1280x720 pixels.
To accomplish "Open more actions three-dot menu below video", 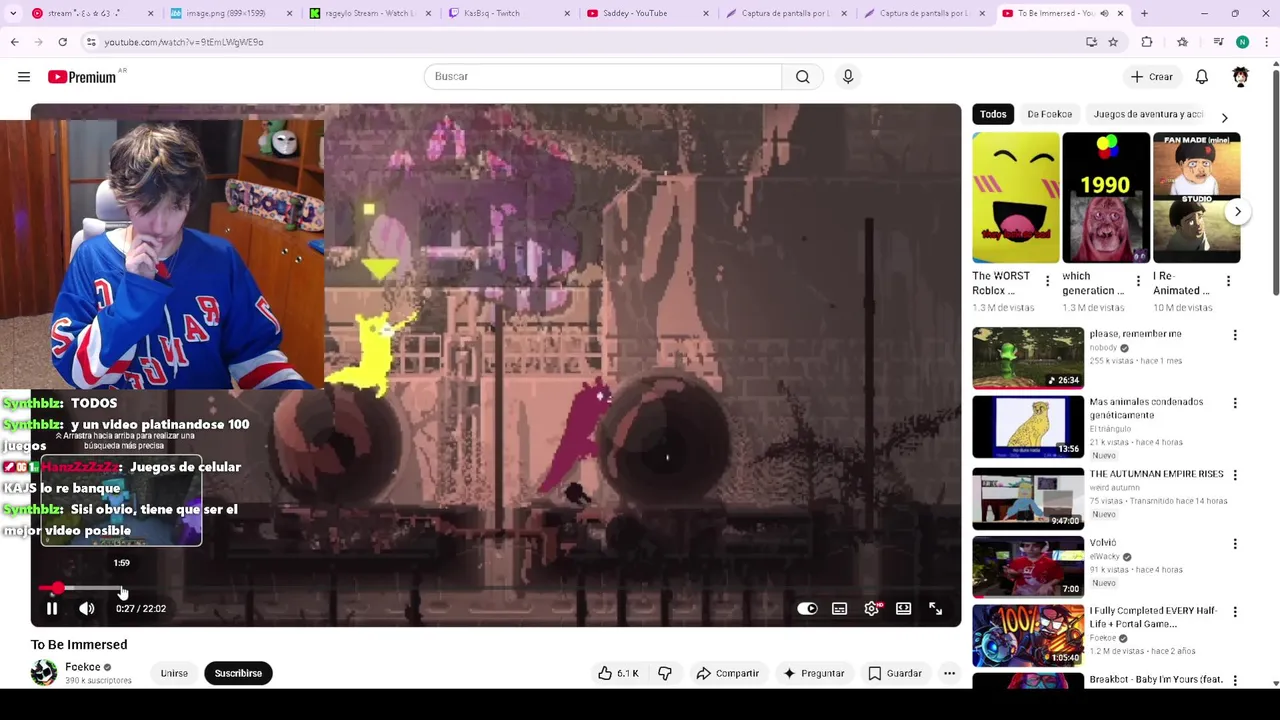I will coord(949,673).
